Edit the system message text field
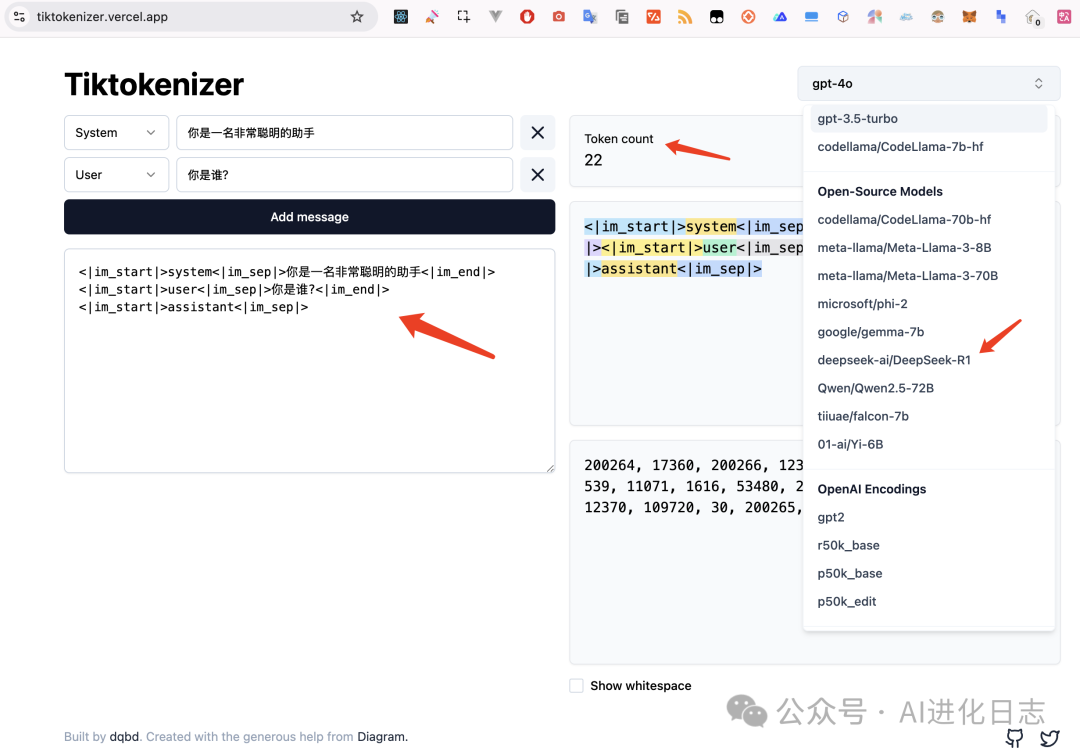This screenshot has width=1080, height=755. click(344, 132)
